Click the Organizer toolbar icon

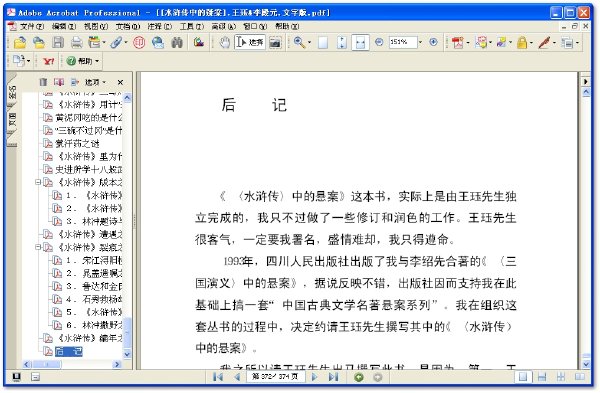[x=94, y=42]
